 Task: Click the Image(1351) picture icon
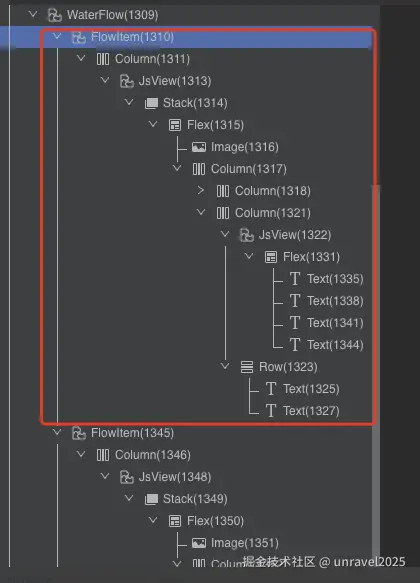[199, 543]
